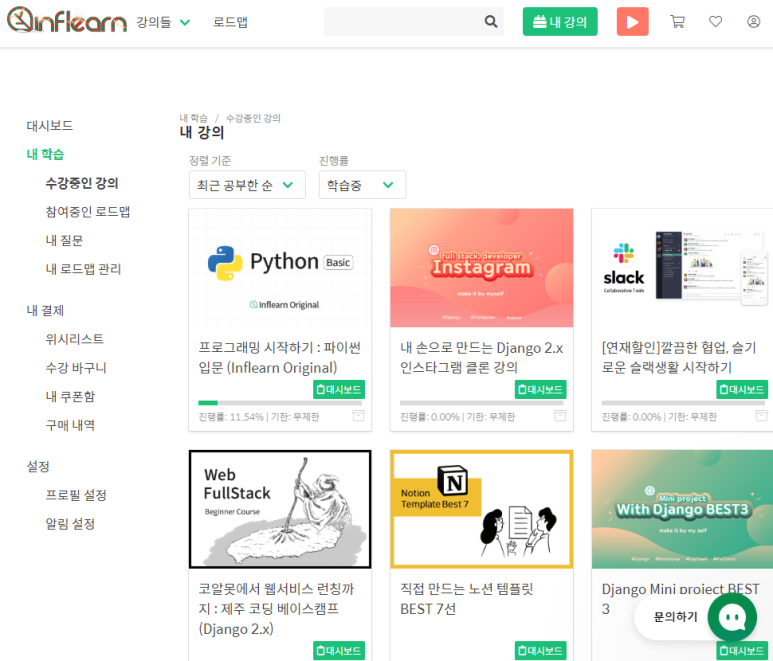Viewport: 773px width, 661px height.
Task: Open 대시보드 button for Instagram clone course
Action: 541,389
